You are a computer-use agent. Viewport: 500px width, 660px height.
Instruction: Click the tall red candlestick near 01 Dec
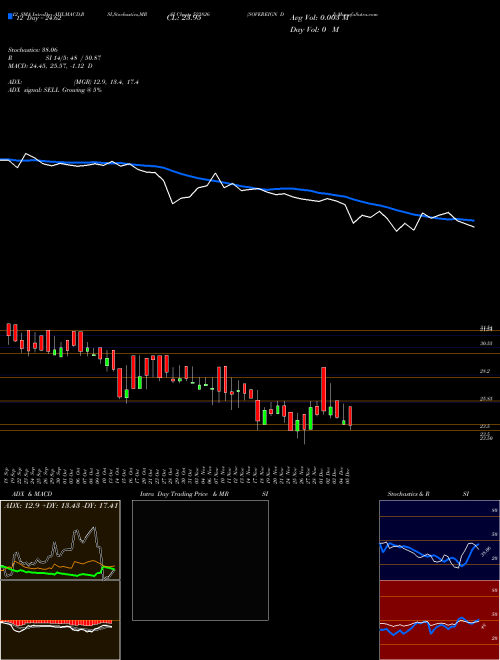click(324, 389)
